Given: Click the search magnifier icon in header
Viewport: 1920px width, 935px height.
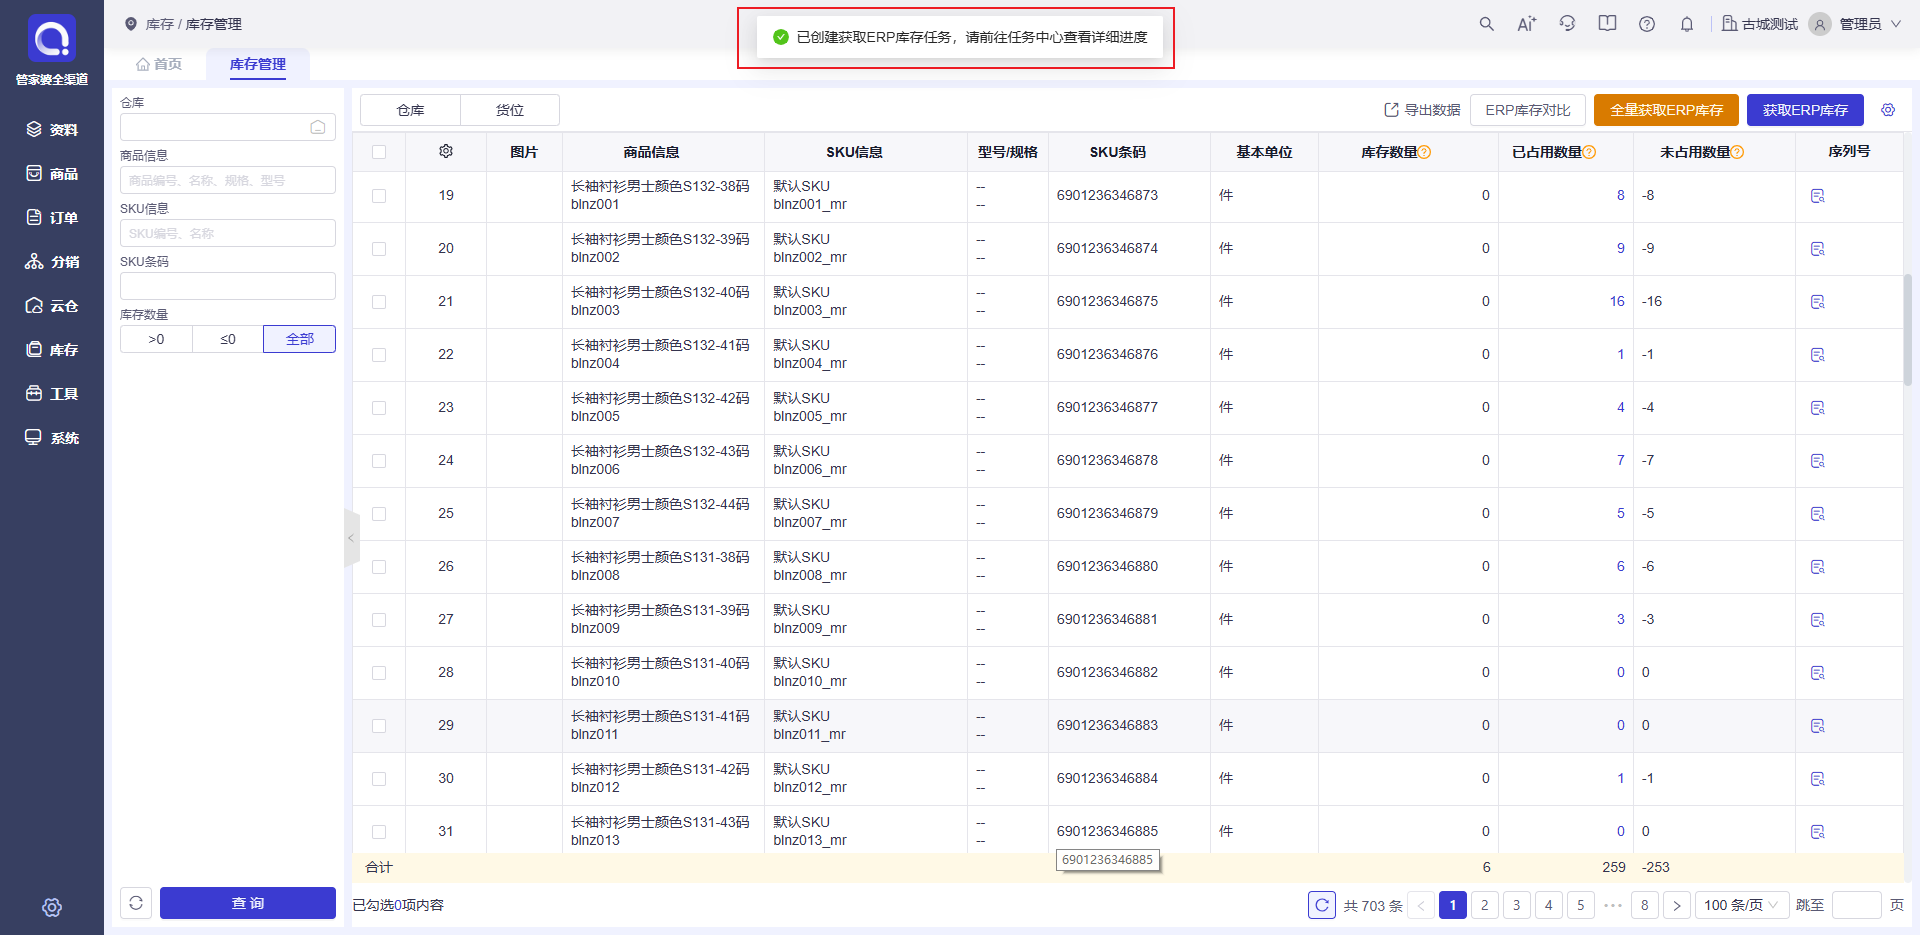Looking at the screenshot, I should pyautogui.click(x=1487, y=24).
